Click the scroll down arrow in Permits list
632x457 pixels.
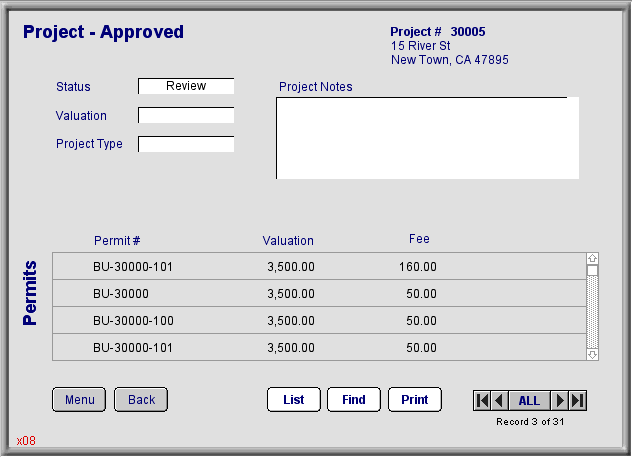pyautogui.click(x=592, y=355)
